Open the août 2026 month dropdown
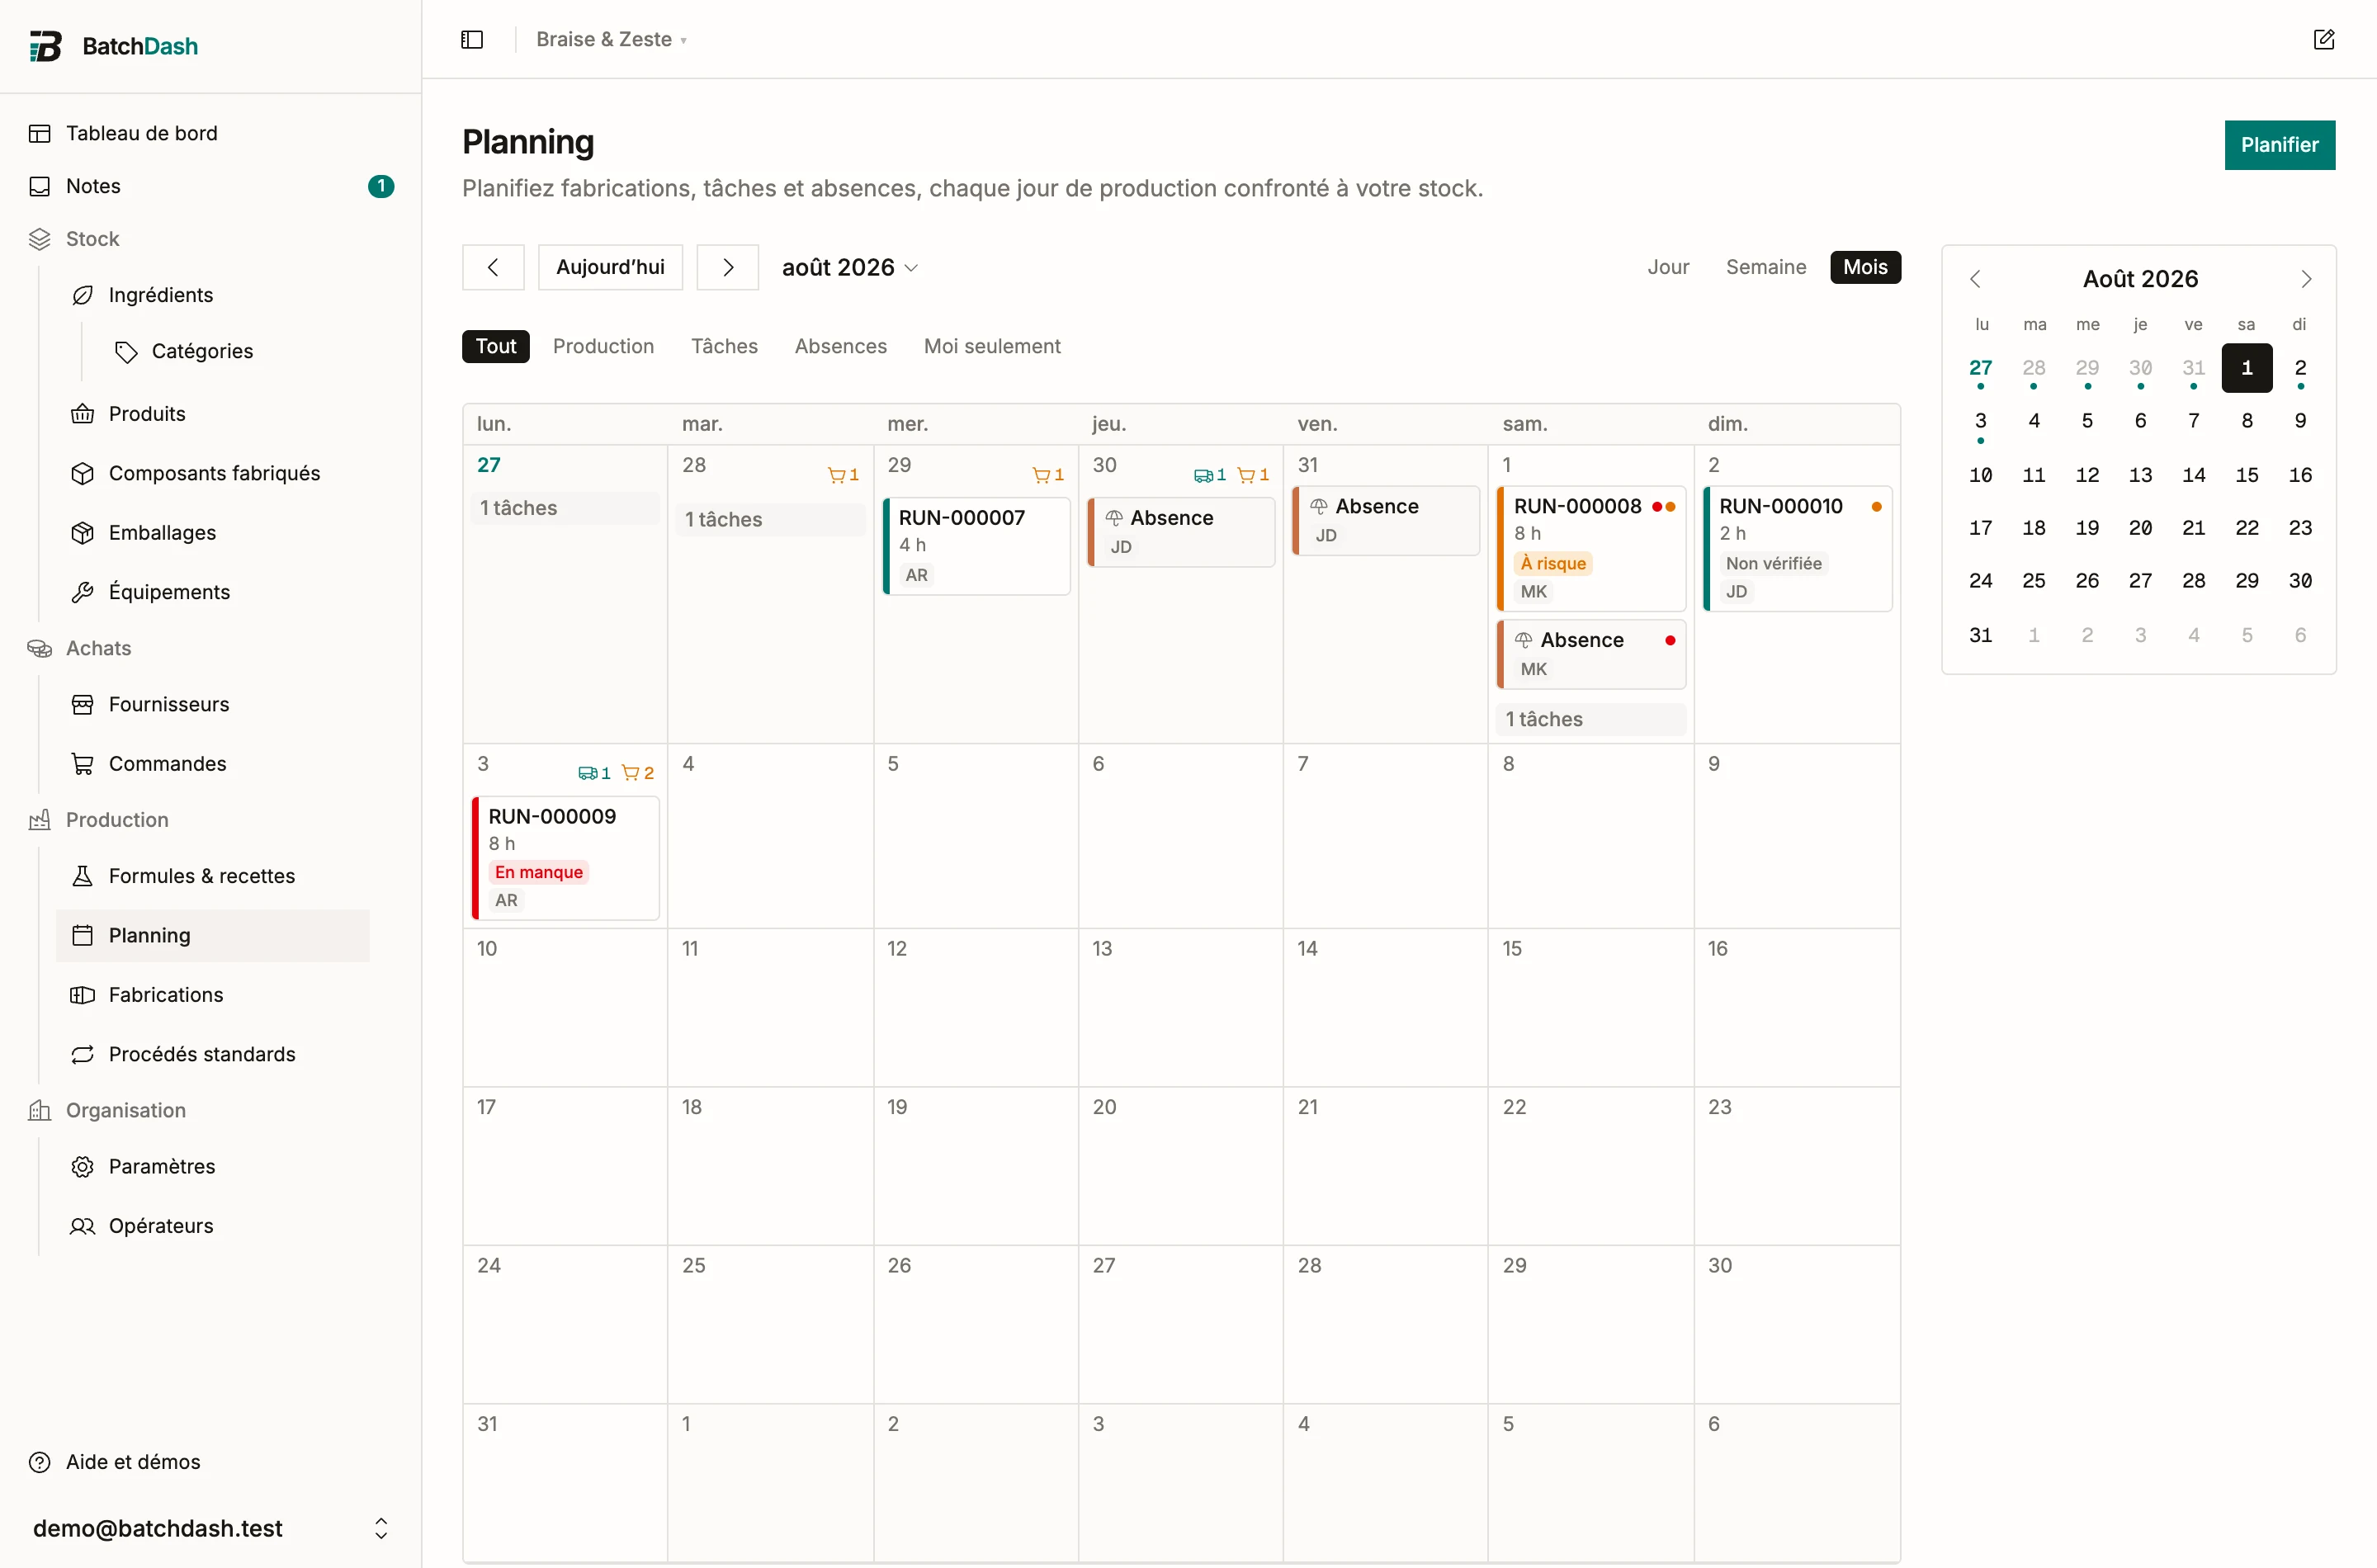Screen dimensions: 2377x1568 point(850,267)
